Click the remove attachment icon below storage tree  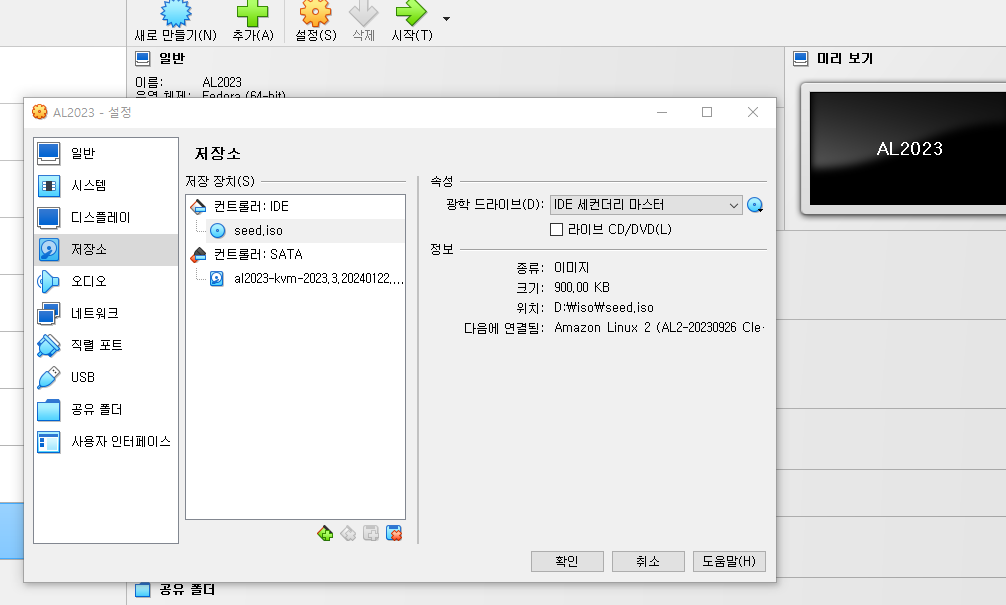point(394,534)
